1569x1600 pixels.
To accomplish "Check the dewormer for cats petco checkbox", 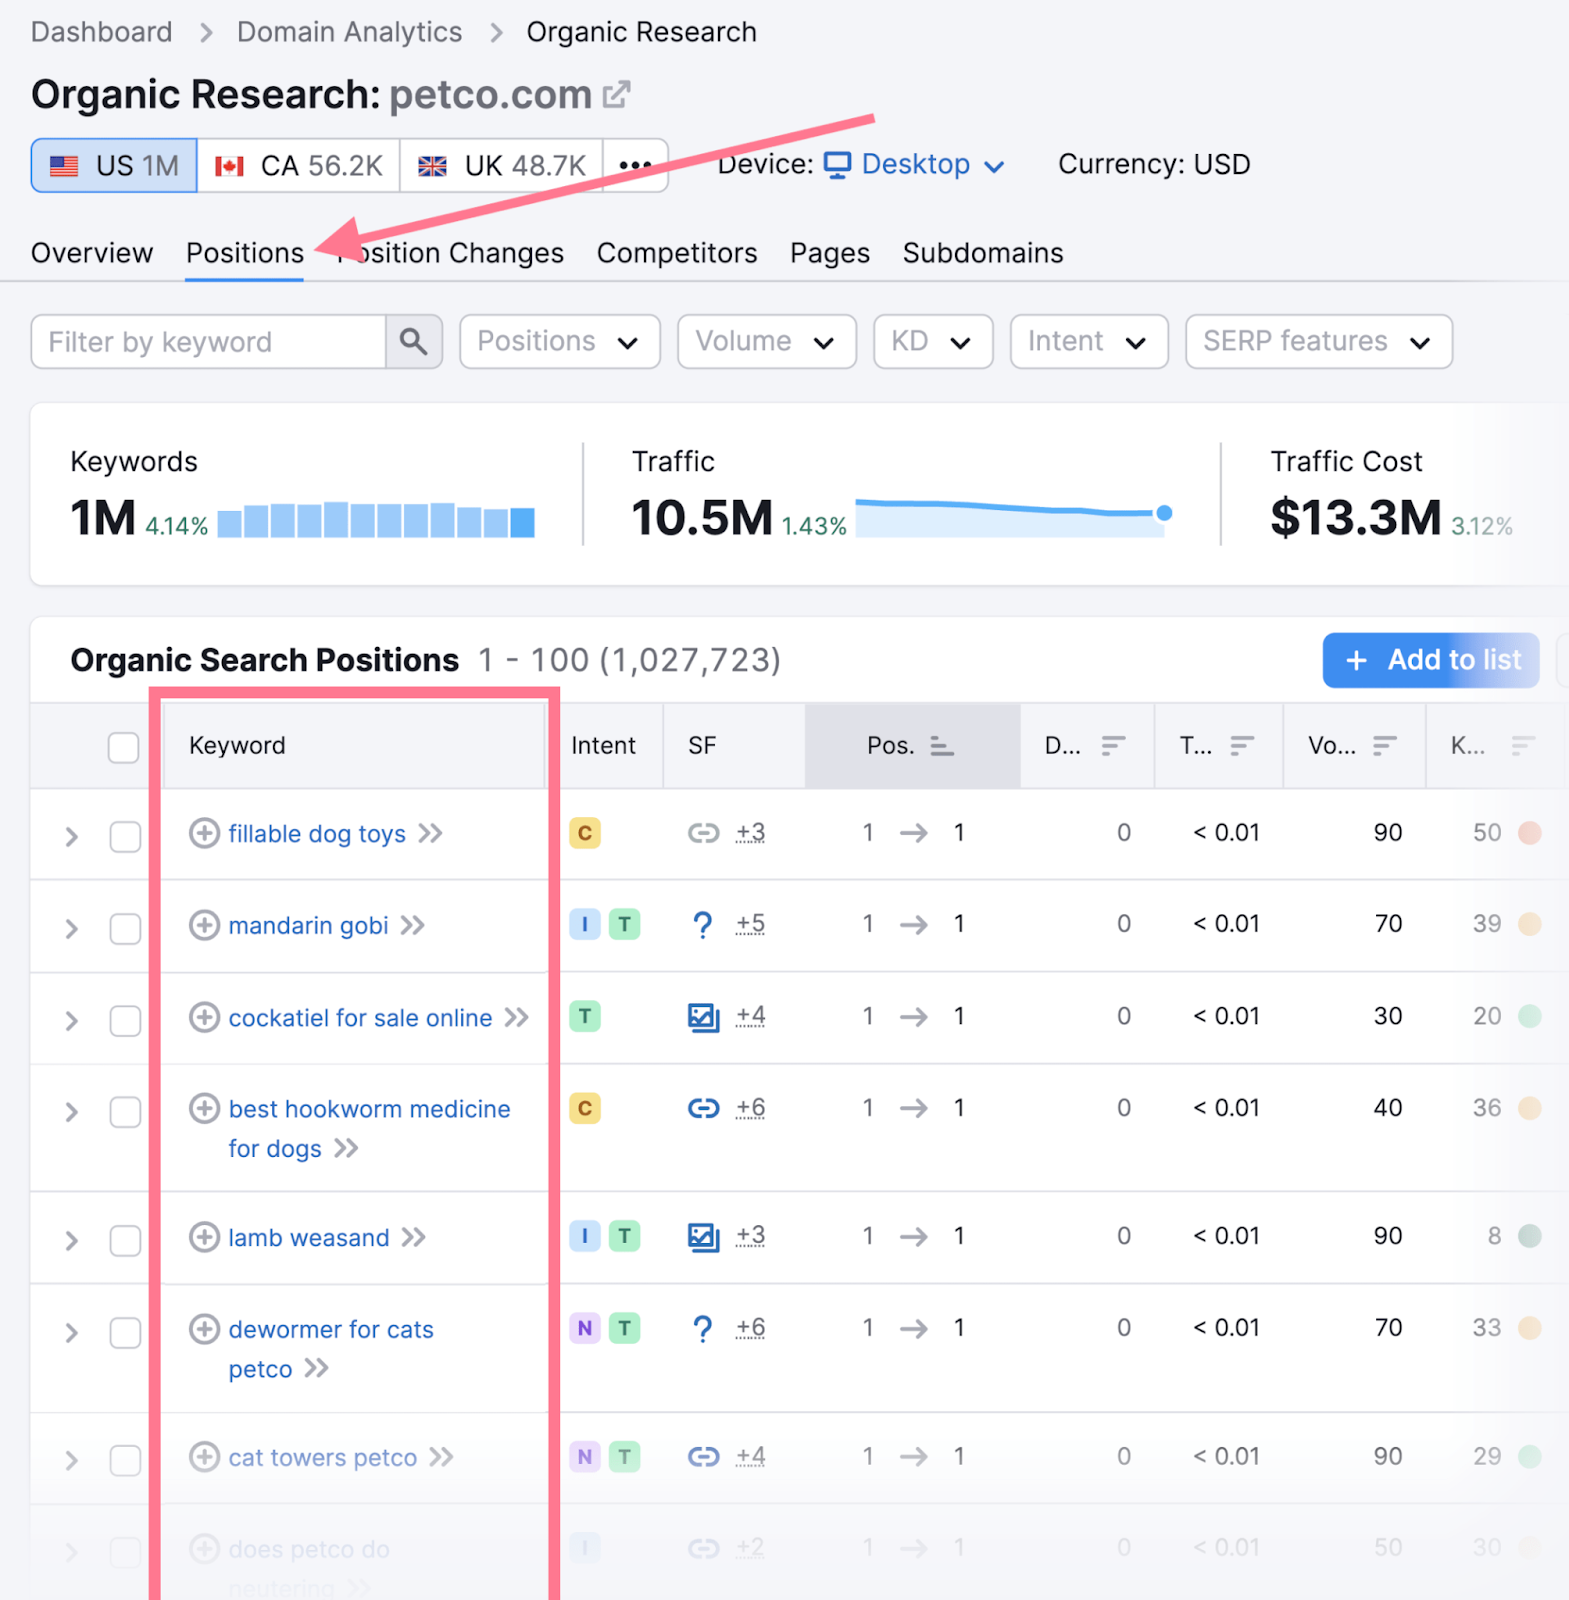I will [125, 1333].
